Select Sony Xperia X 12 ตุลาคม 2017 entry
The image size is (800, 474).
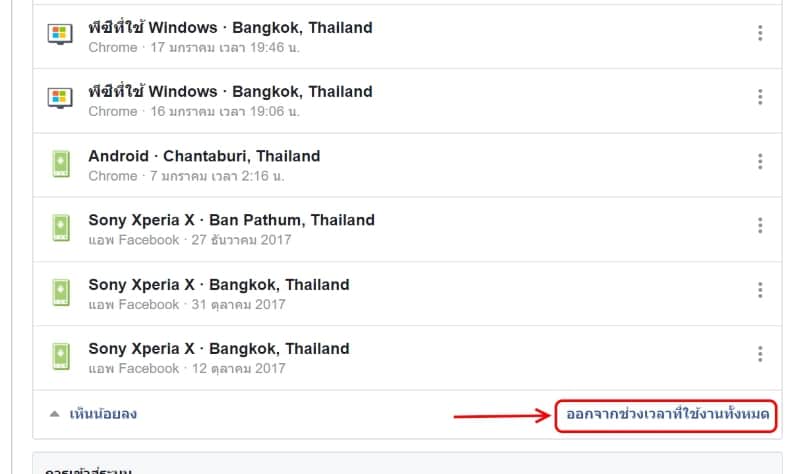pyautogui.click(x=219, y=349)
